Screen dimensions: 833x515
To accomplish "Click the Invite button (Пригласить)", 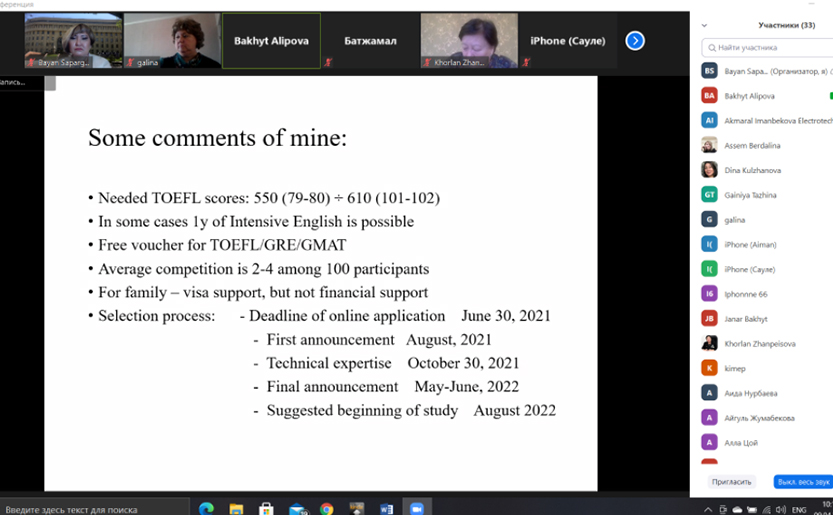I will point(731,481).
